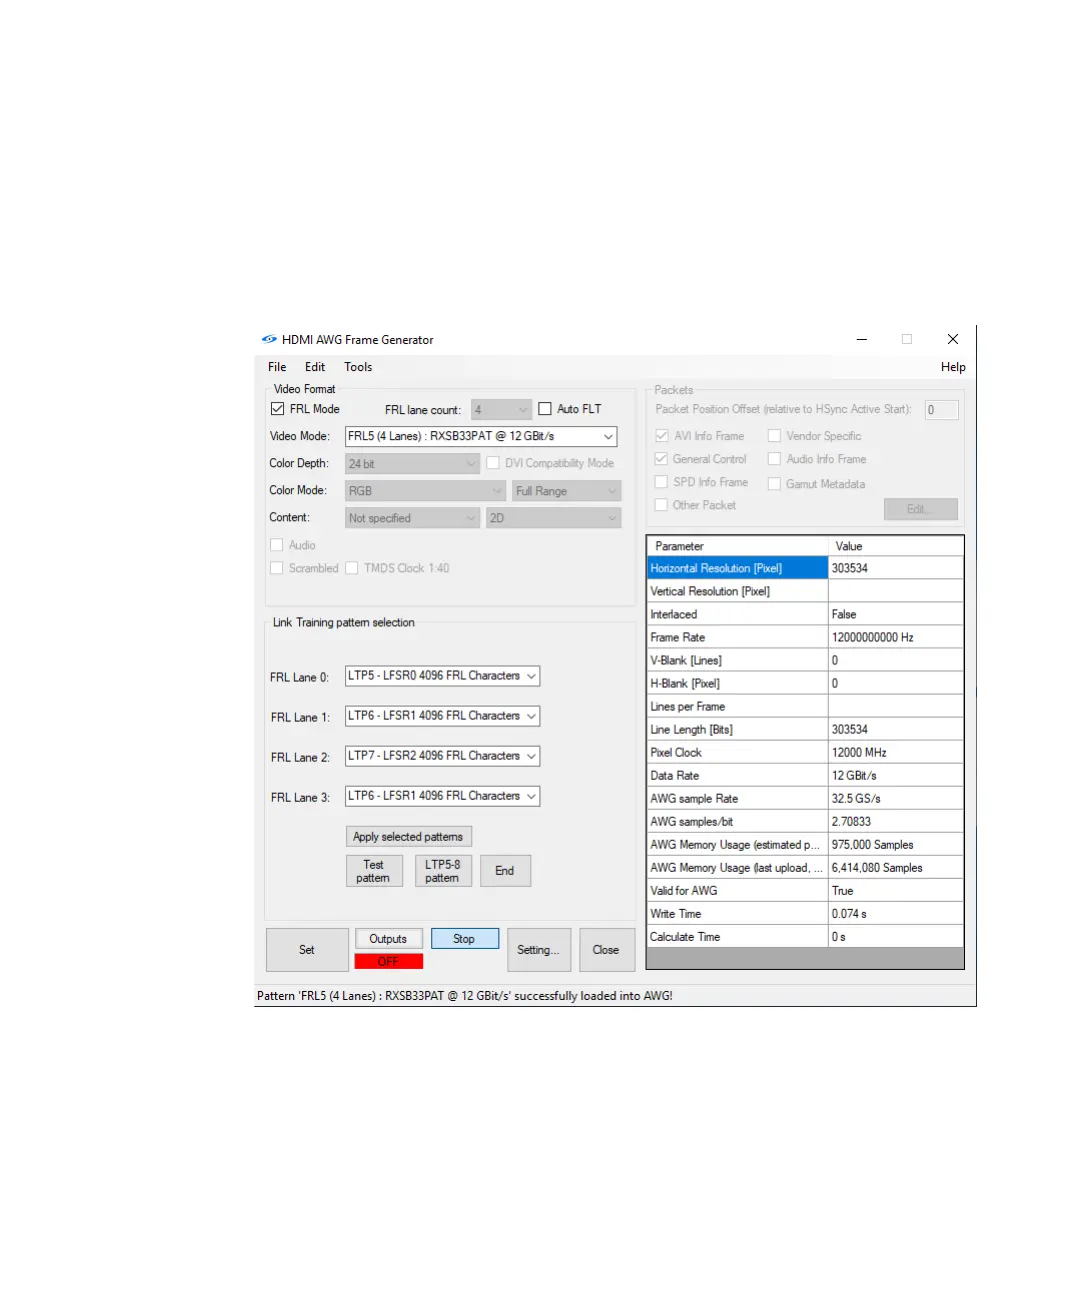Select the Horizontal Resolution [Pixel] row
Screen dimensions: 1080x1296
805,568
